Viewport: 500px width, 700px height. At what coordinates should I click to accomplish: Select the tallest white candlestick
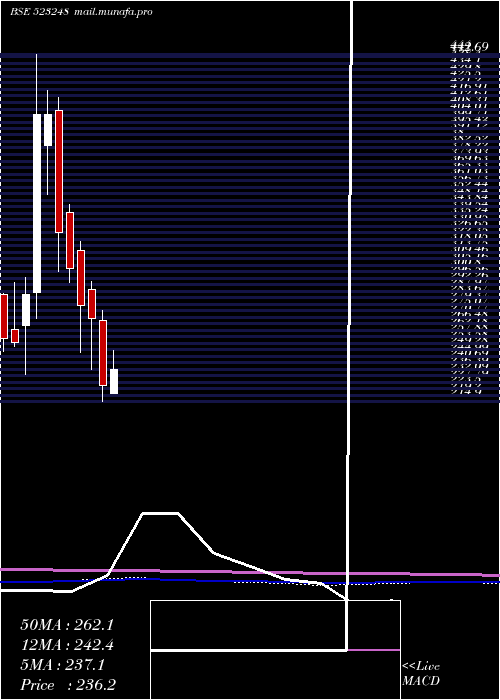(37, 203)
